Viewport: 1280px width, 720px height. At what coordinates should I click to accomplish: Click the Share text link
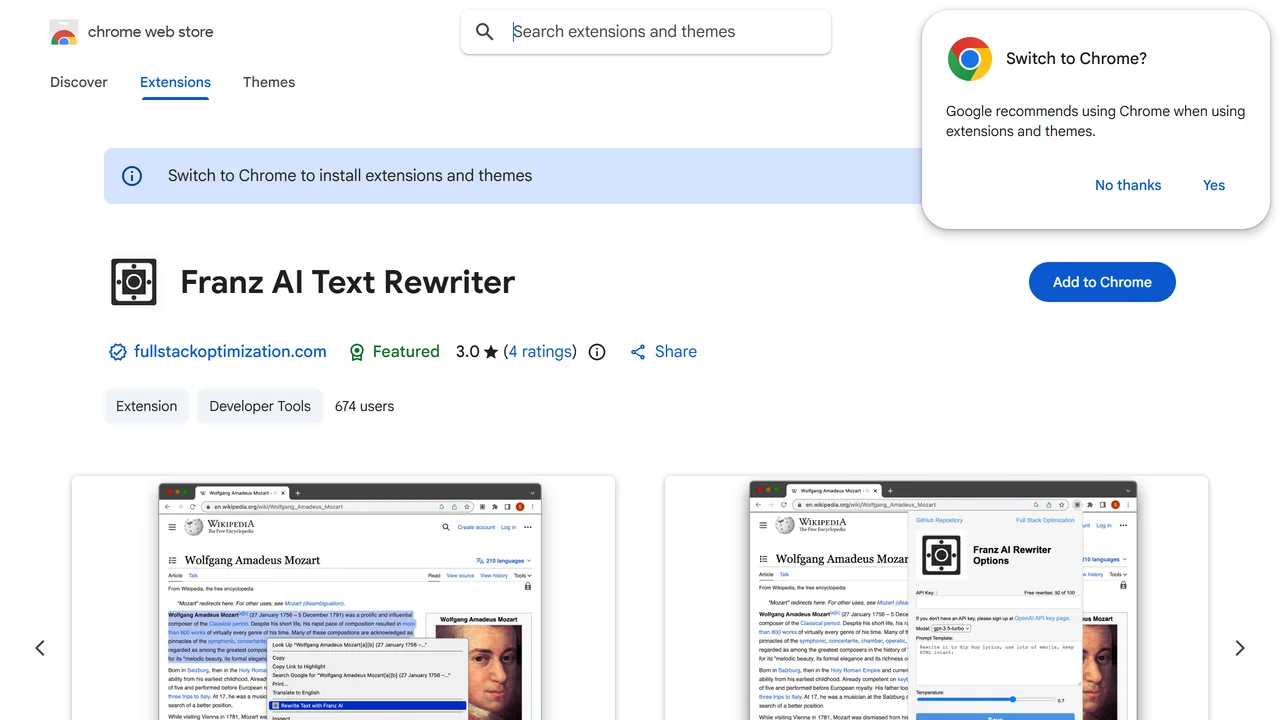[x=676, y=352]
